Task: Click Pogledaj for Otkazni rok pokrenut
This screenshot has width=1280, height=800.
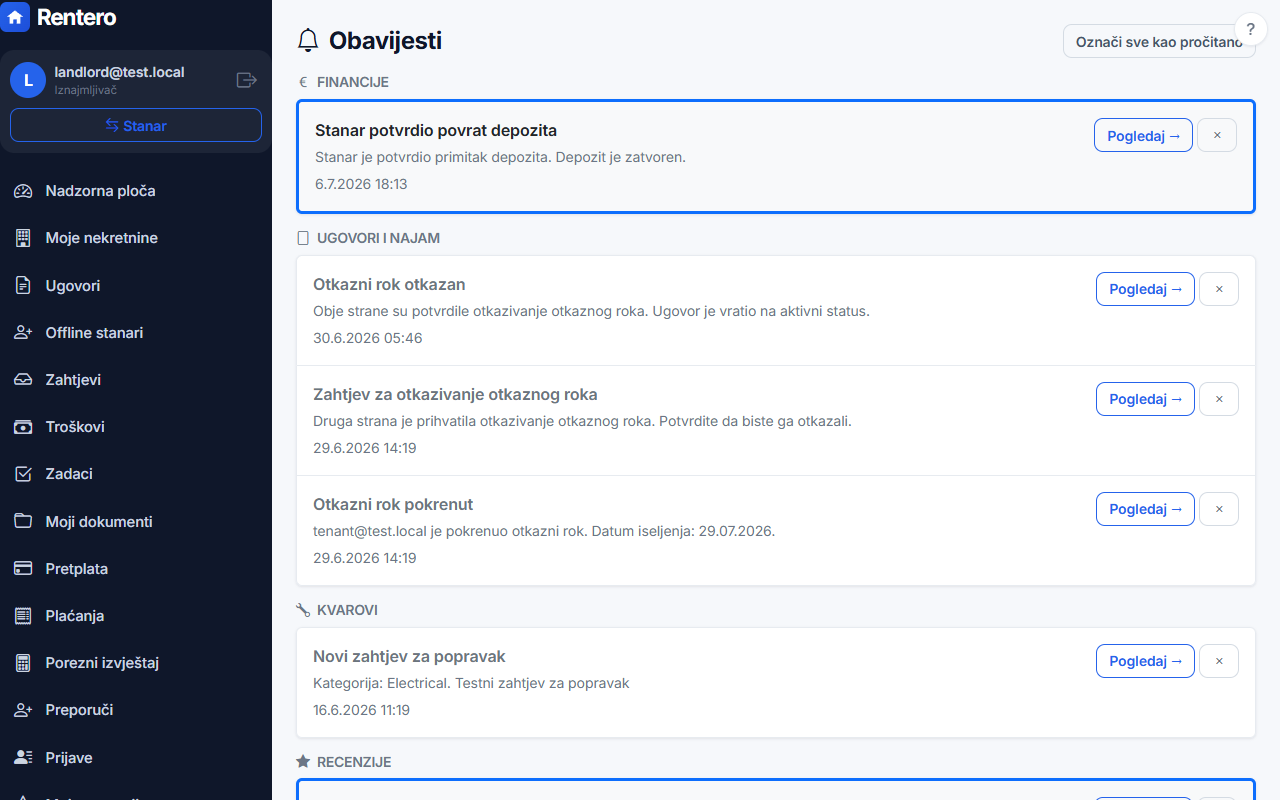Action: point(1145,509)
